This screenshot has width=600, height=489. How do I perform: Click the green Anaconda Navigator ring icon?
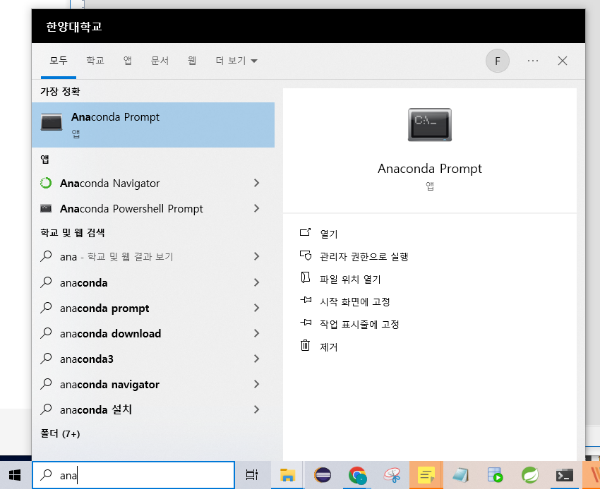coord(46,183)
